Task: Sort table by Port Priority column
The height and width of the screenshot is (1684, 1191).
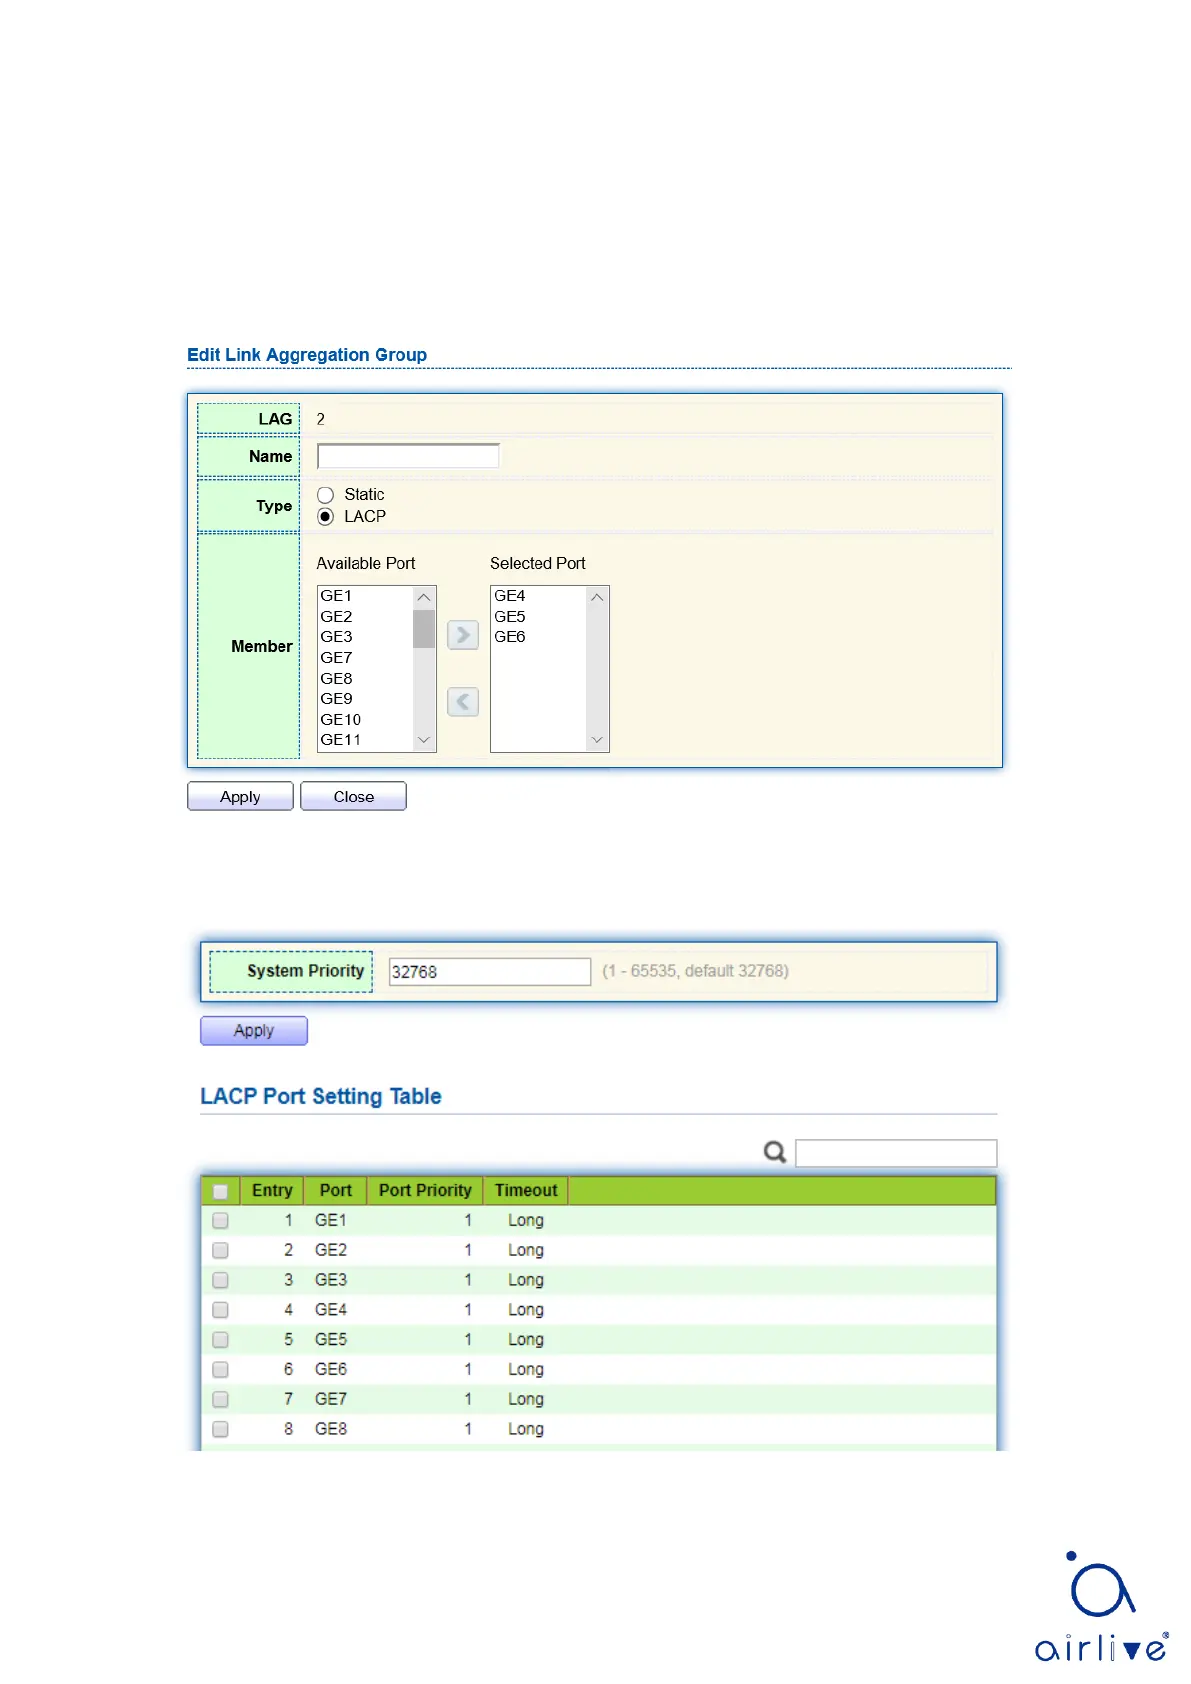Action: pyautogui.click(x=425, y=1190)
